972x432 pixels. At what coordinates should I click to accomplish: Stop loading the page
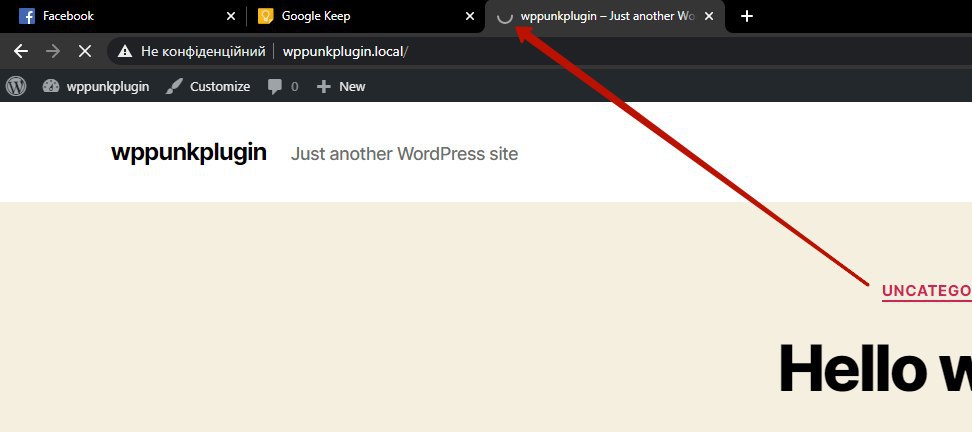(85, 51)
